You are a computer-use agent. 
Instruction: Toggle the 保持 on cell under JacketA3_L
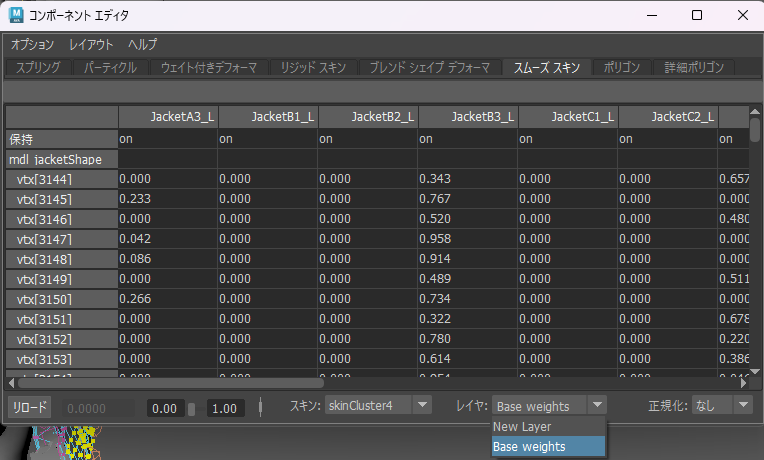click(x=168, y=139)
